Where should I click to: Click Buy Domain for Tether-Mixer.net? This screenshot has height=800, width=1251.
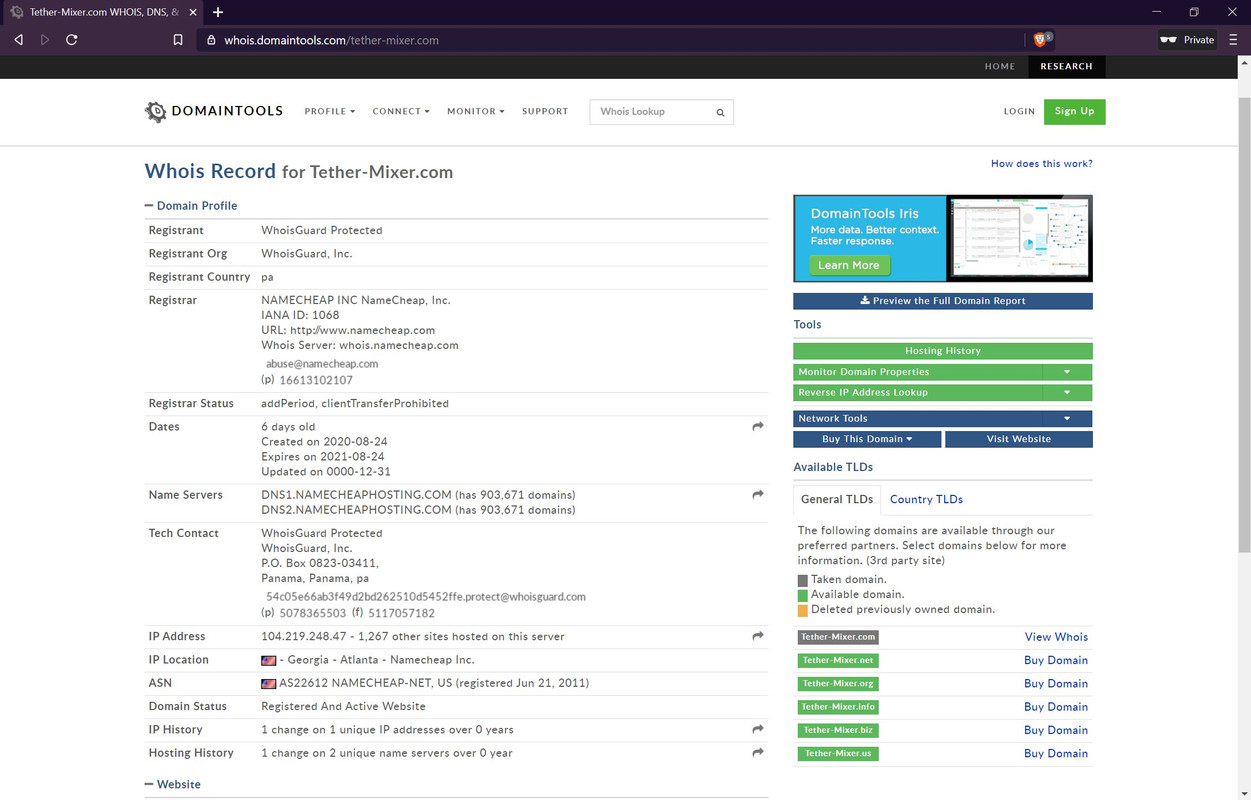tap(1056, 660)
